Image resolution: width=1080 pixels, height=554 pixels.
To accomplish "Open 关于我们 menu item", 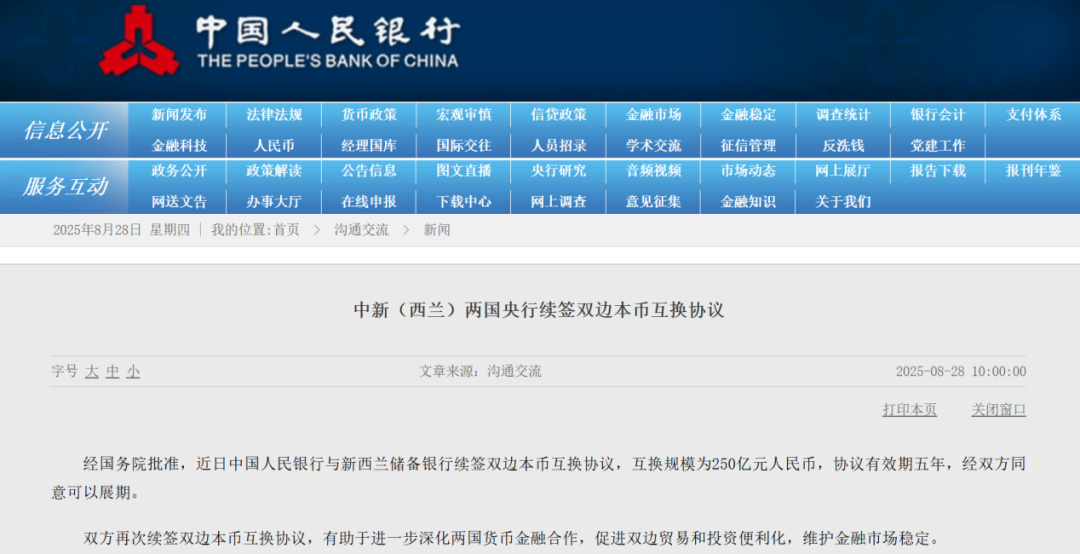I will (x=843, y=202).
